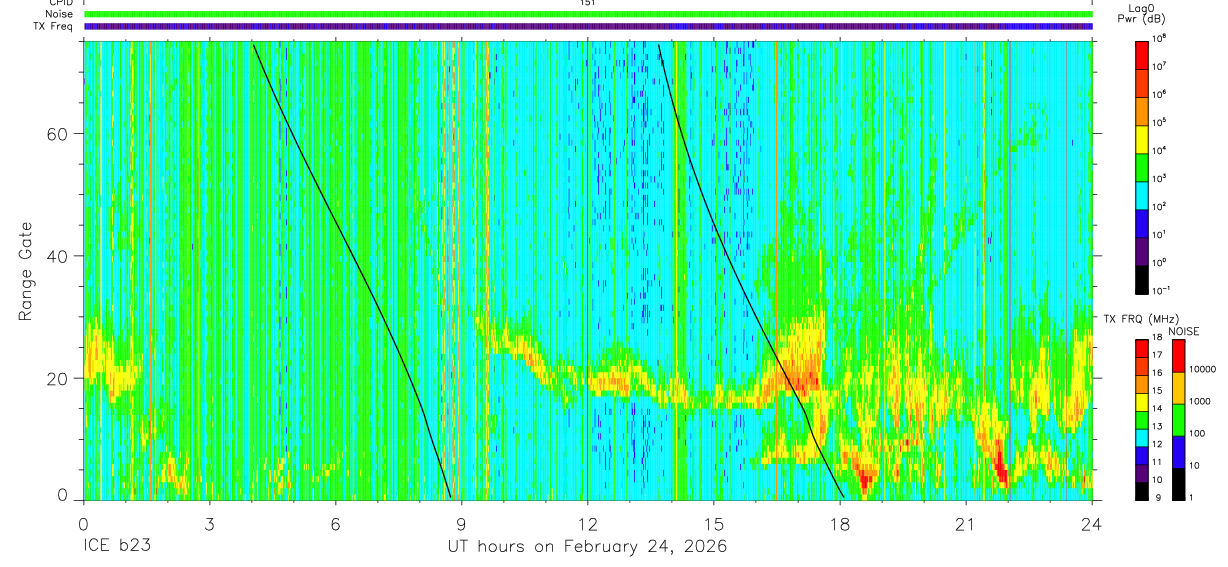Viewport: 1228px width, 567px height.
Task: Select the 'Range Gate' y-axis title
Action: [25, 272]
